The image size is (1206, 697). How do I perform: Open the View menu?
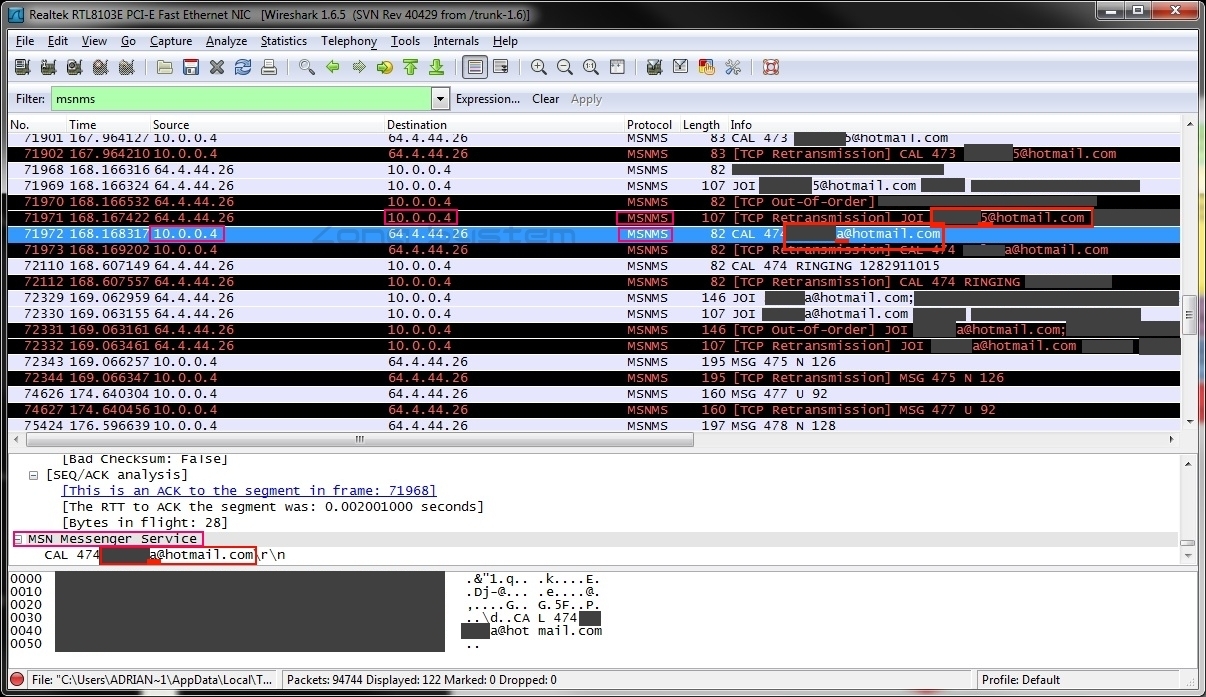coord(94,41)
